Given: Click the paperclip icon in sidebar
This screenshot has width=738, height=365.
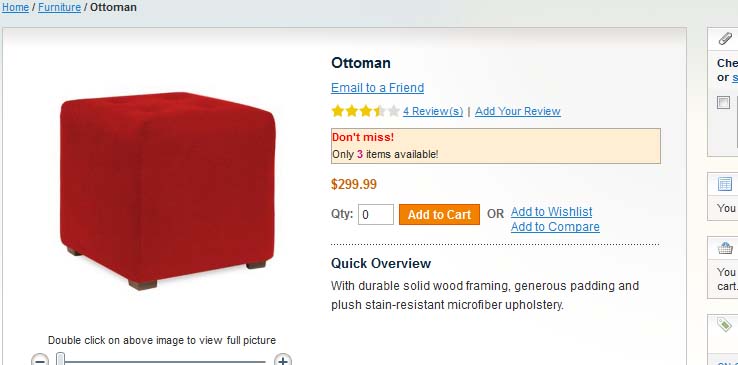Looking at the screenshot, I should pyautogui.click(x=725, y=39).
